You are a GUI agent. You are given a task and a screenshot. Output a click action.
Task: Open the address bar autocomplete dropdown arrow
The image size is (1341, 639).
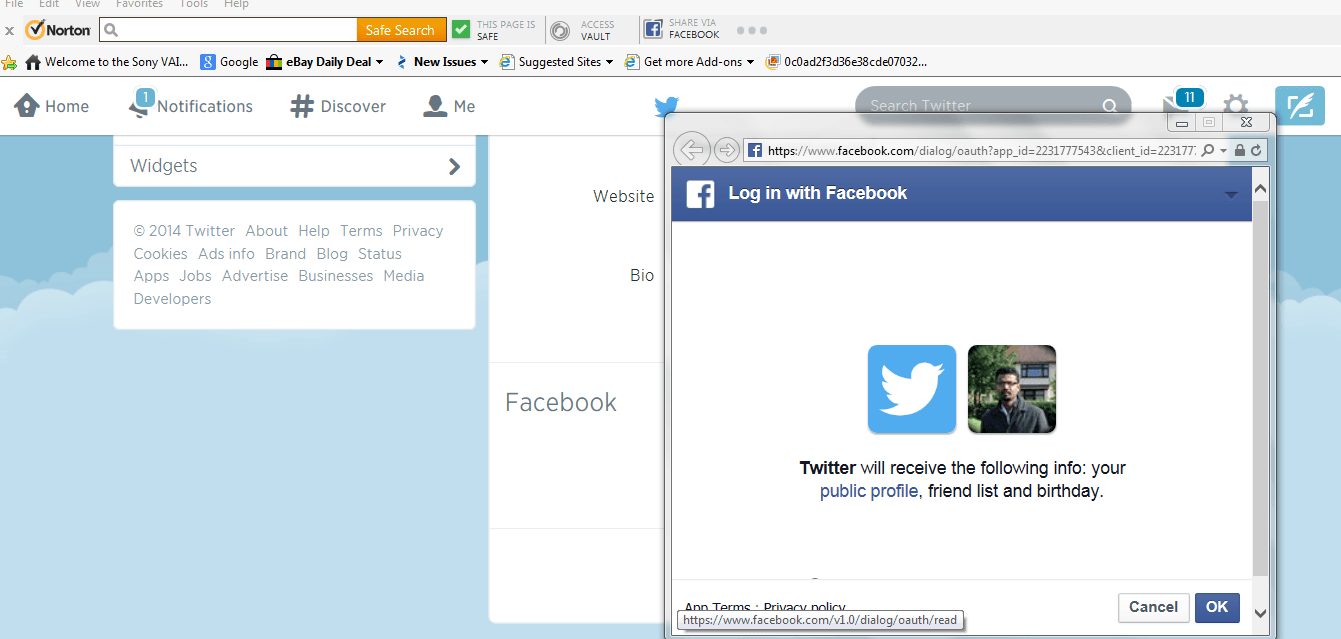[x=1223, y=151]
